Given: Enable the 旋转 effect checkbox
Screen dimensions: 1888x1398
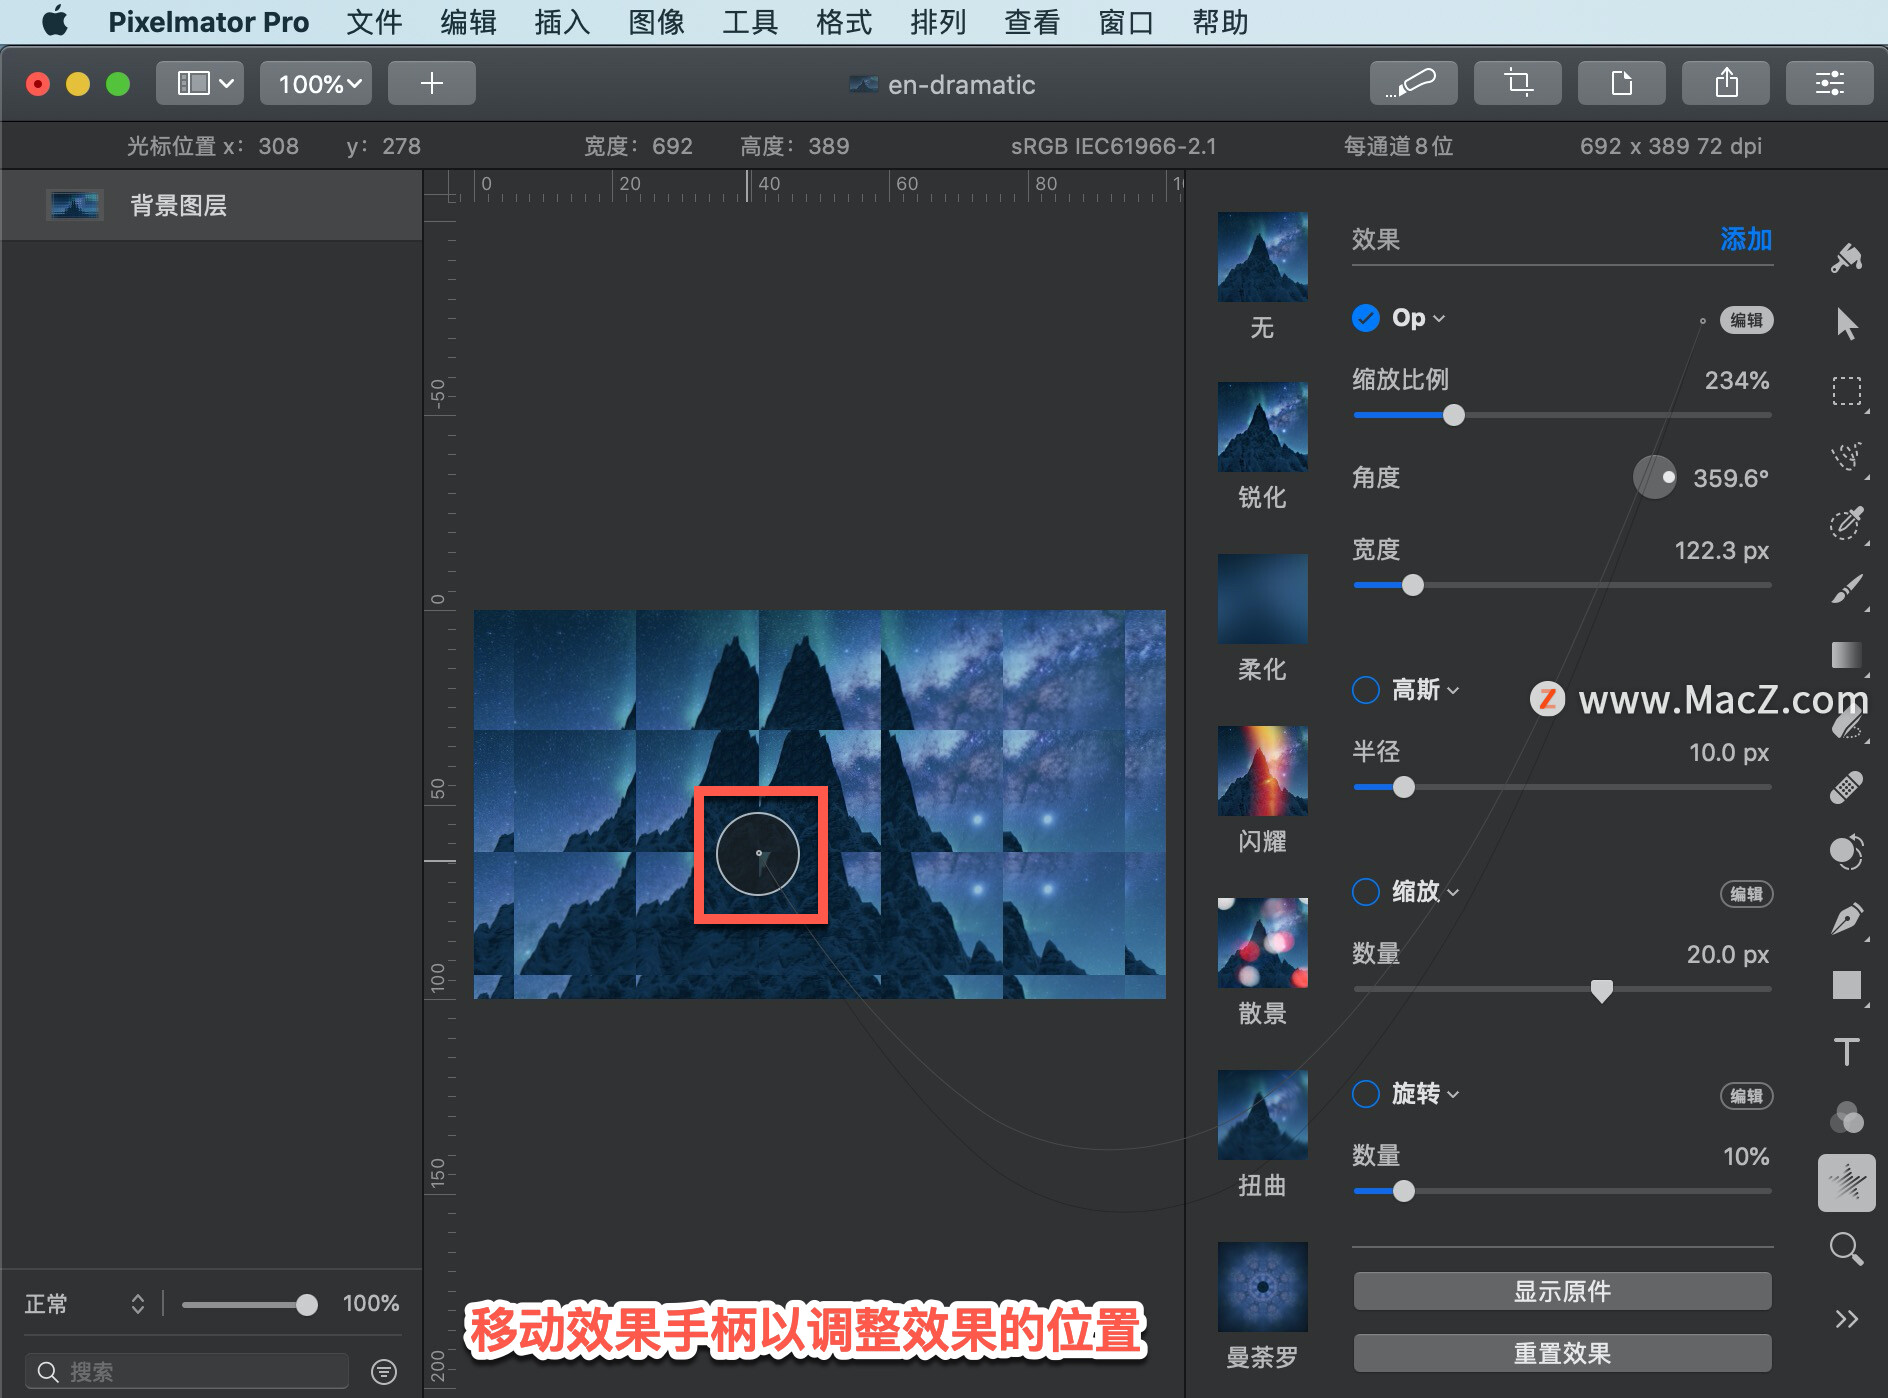Looking at the screenshot, I should click(1365, 1094).
